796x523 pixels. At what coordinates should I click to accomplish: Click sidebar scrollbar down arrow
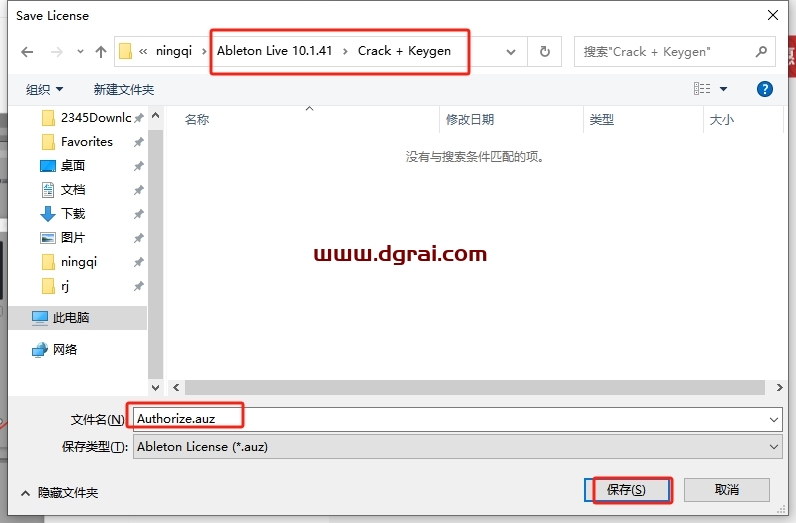(156, 387)
